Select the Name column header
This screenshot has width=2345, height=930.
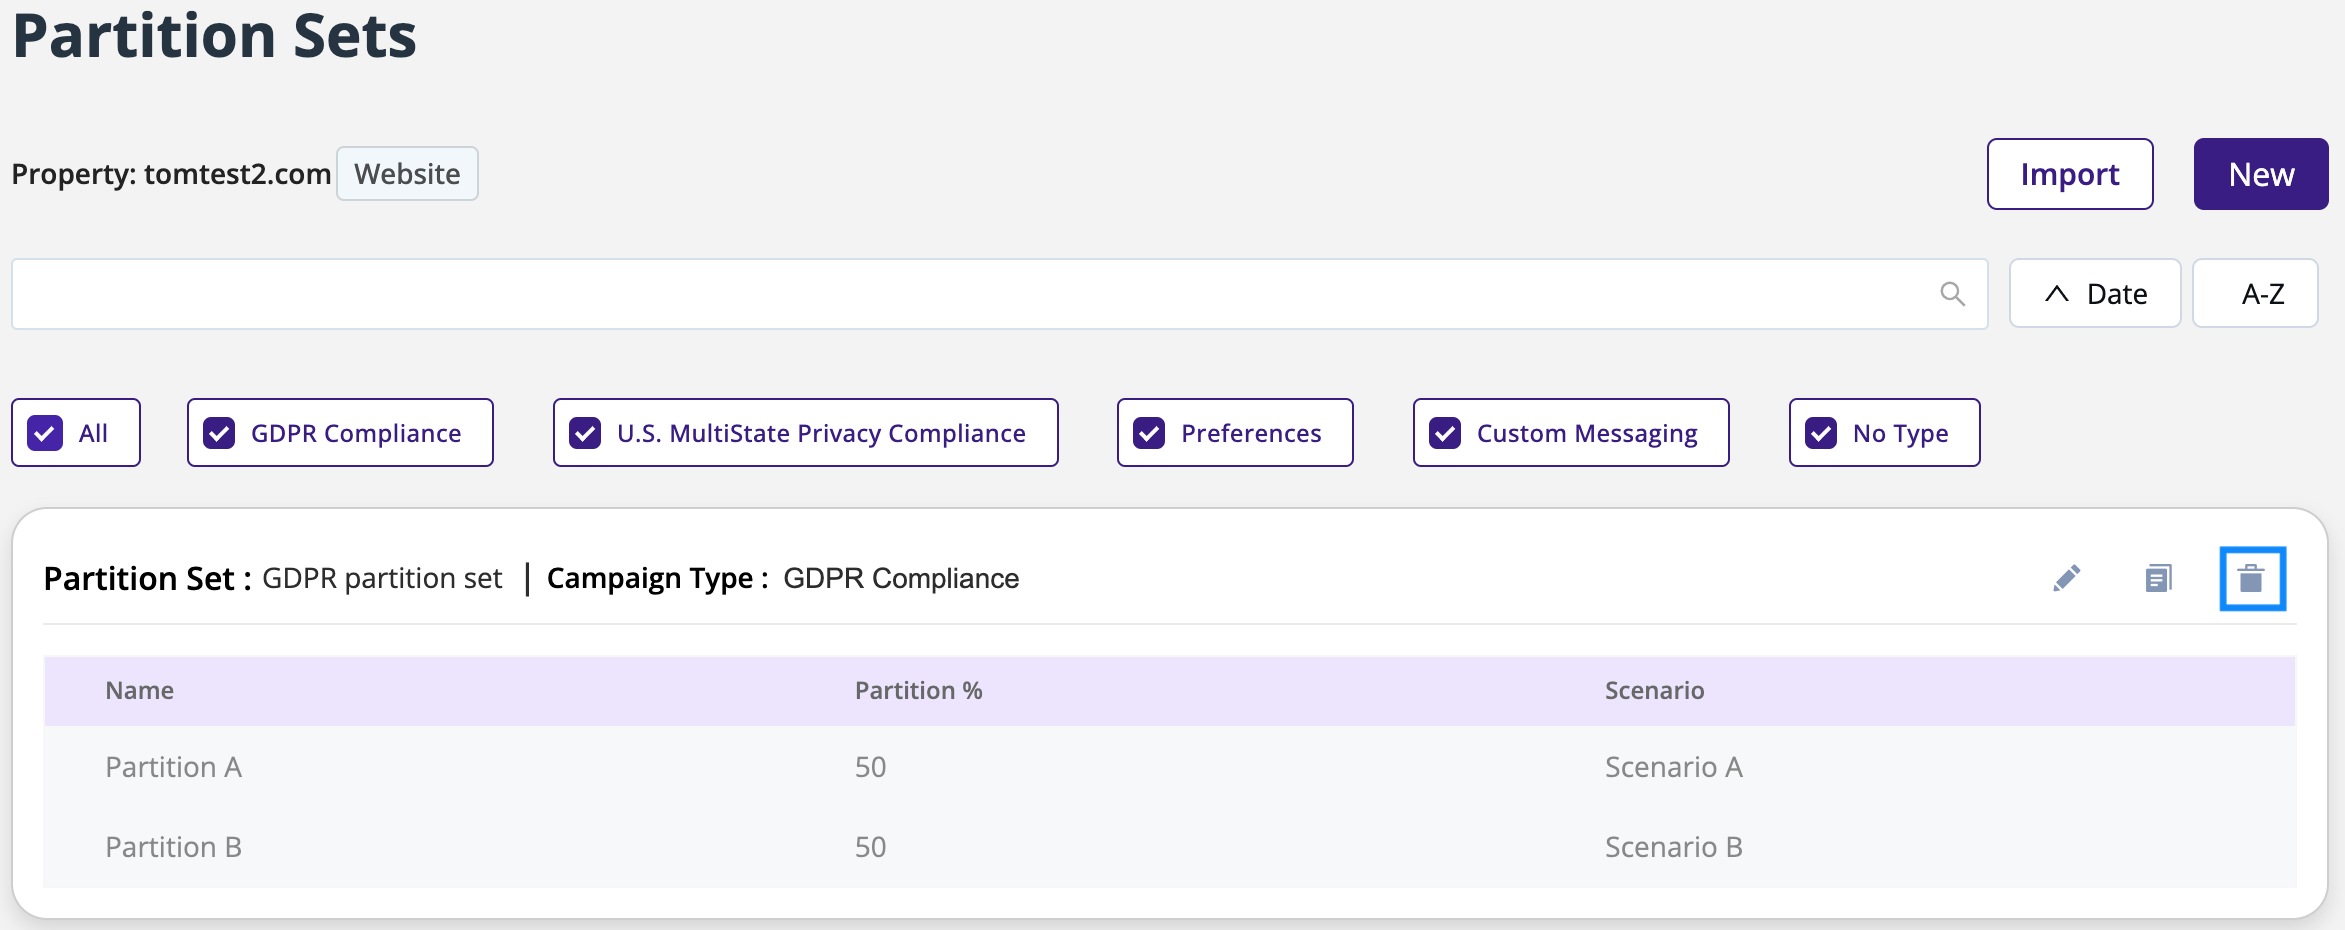[140, 691]
